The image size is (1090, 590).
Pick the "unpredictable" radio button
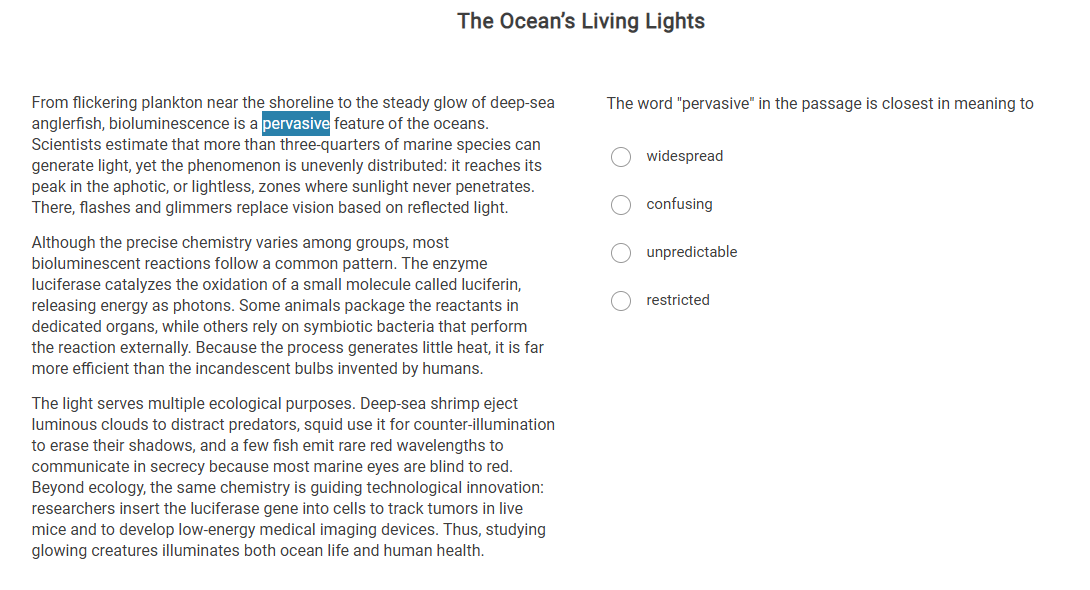point(621,253)
